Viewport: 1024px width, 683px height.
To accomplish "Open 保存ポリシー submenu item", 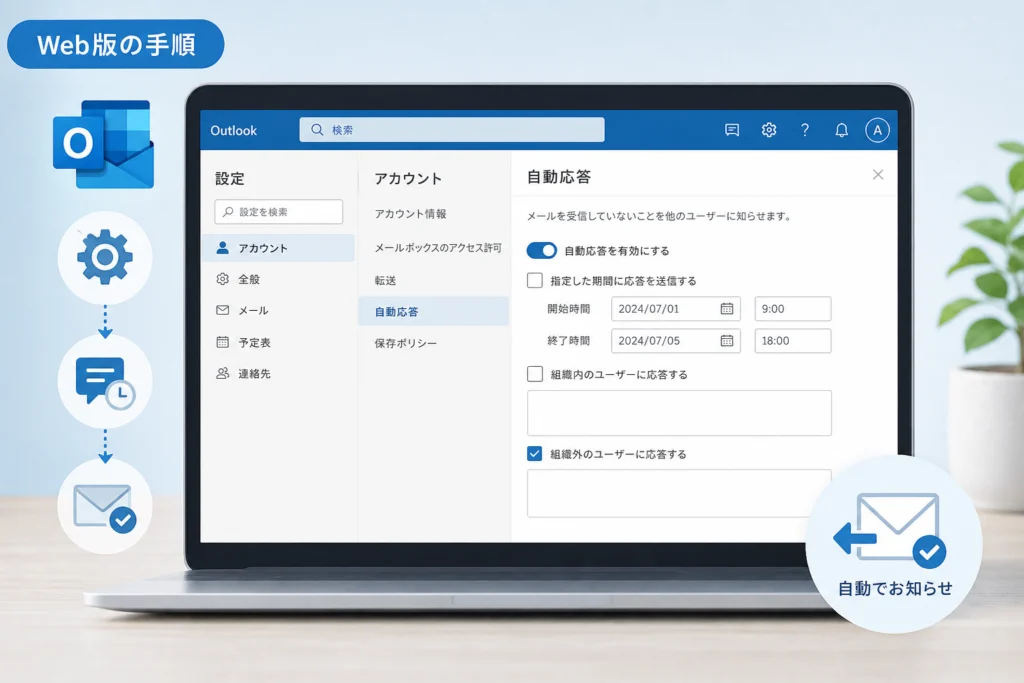I will tap(406, 343).
